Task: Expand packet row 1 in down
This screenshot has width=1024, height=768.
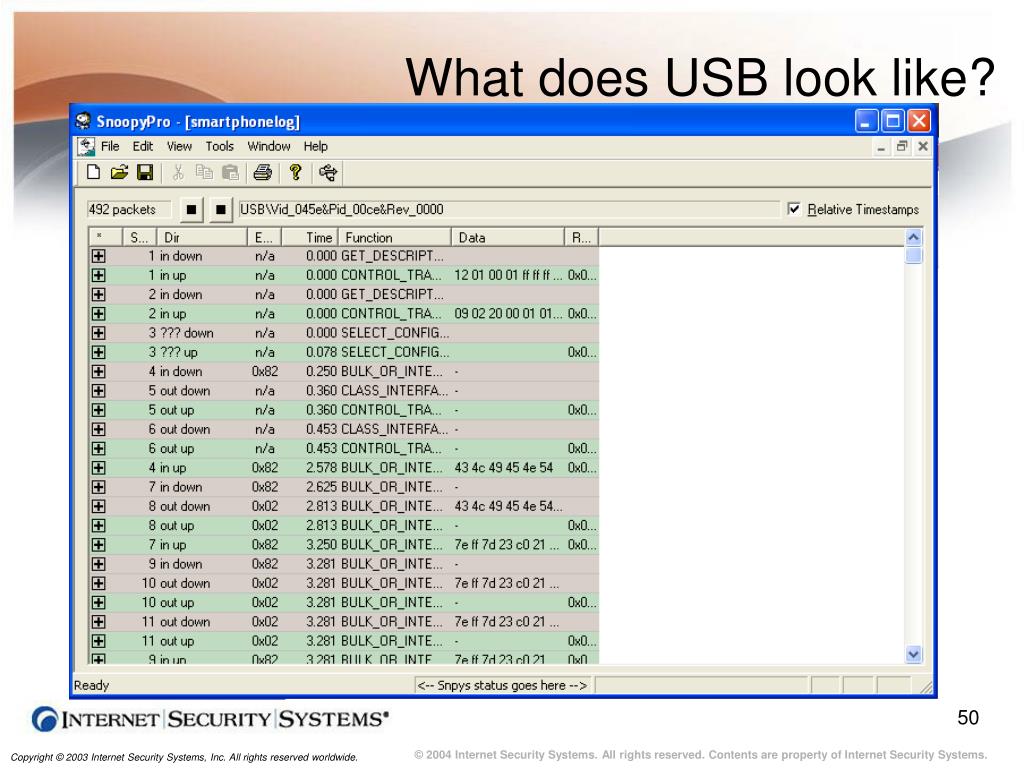Action: point(99,256)
